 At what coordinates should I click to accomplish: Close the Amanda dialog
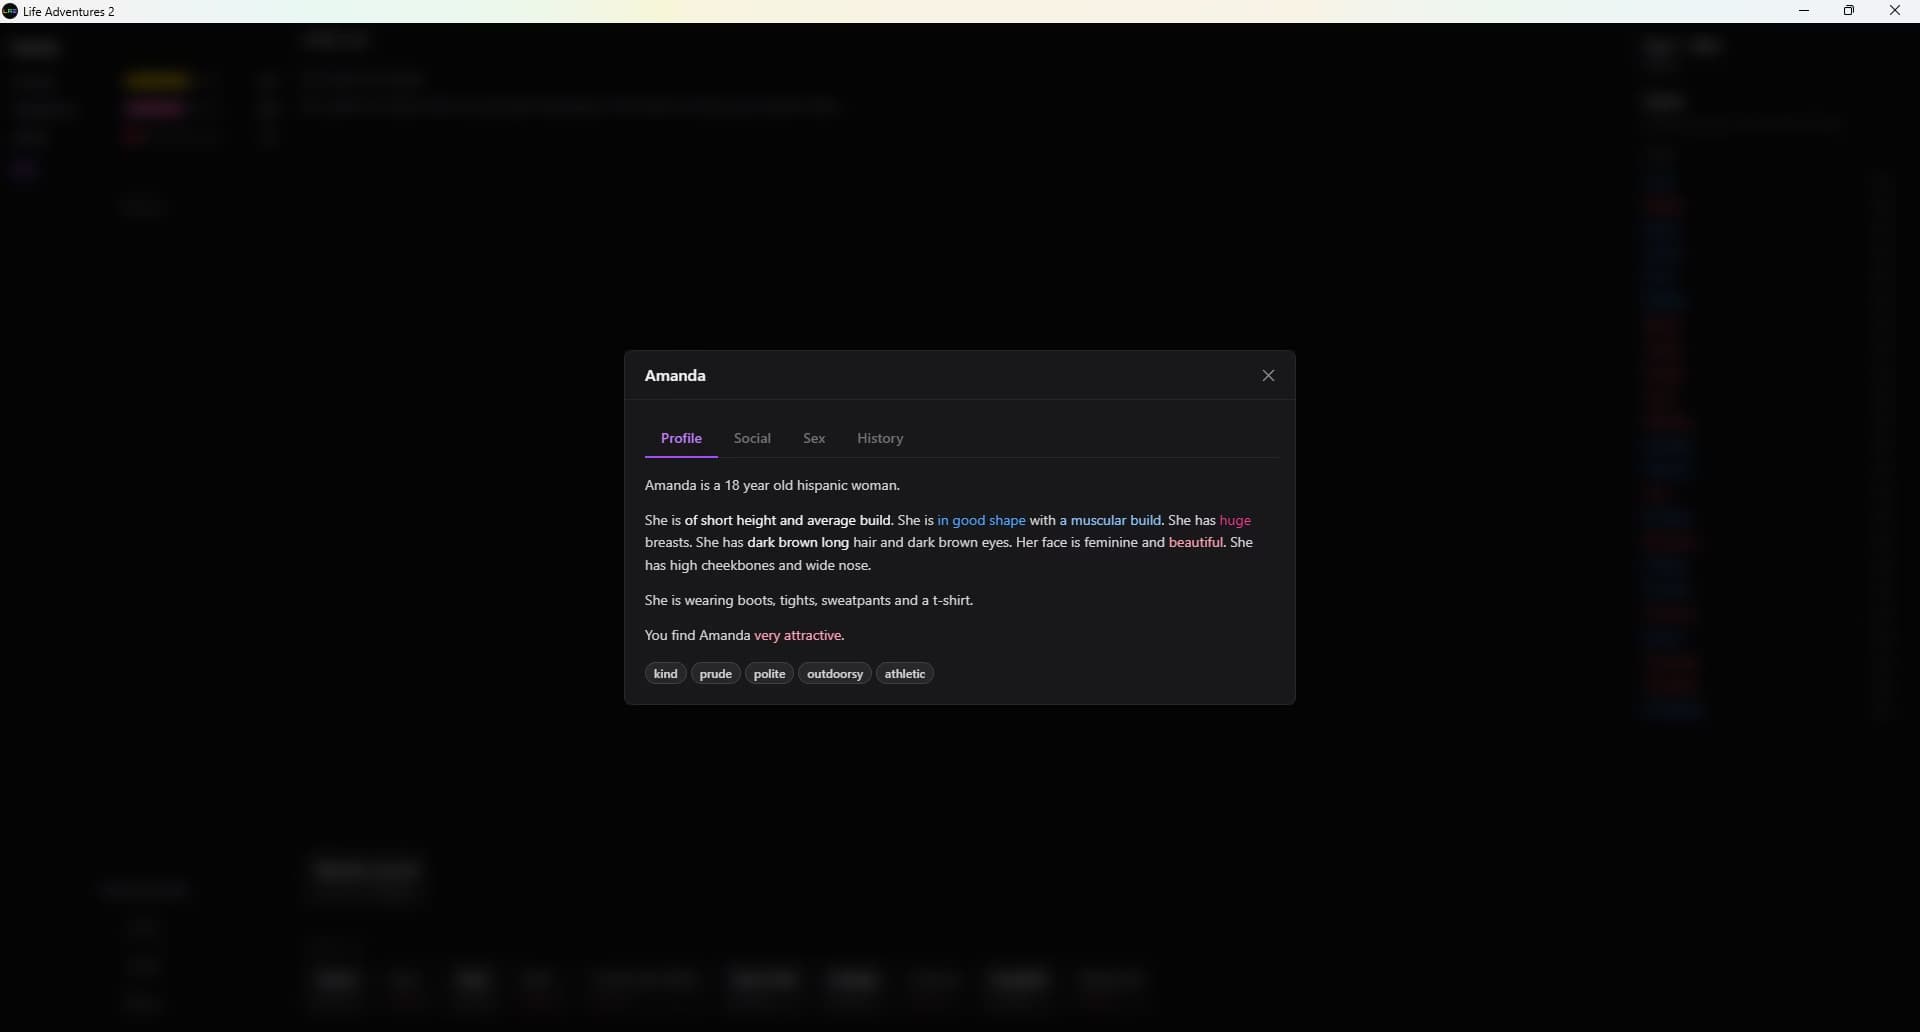(x=1268, y=376)
